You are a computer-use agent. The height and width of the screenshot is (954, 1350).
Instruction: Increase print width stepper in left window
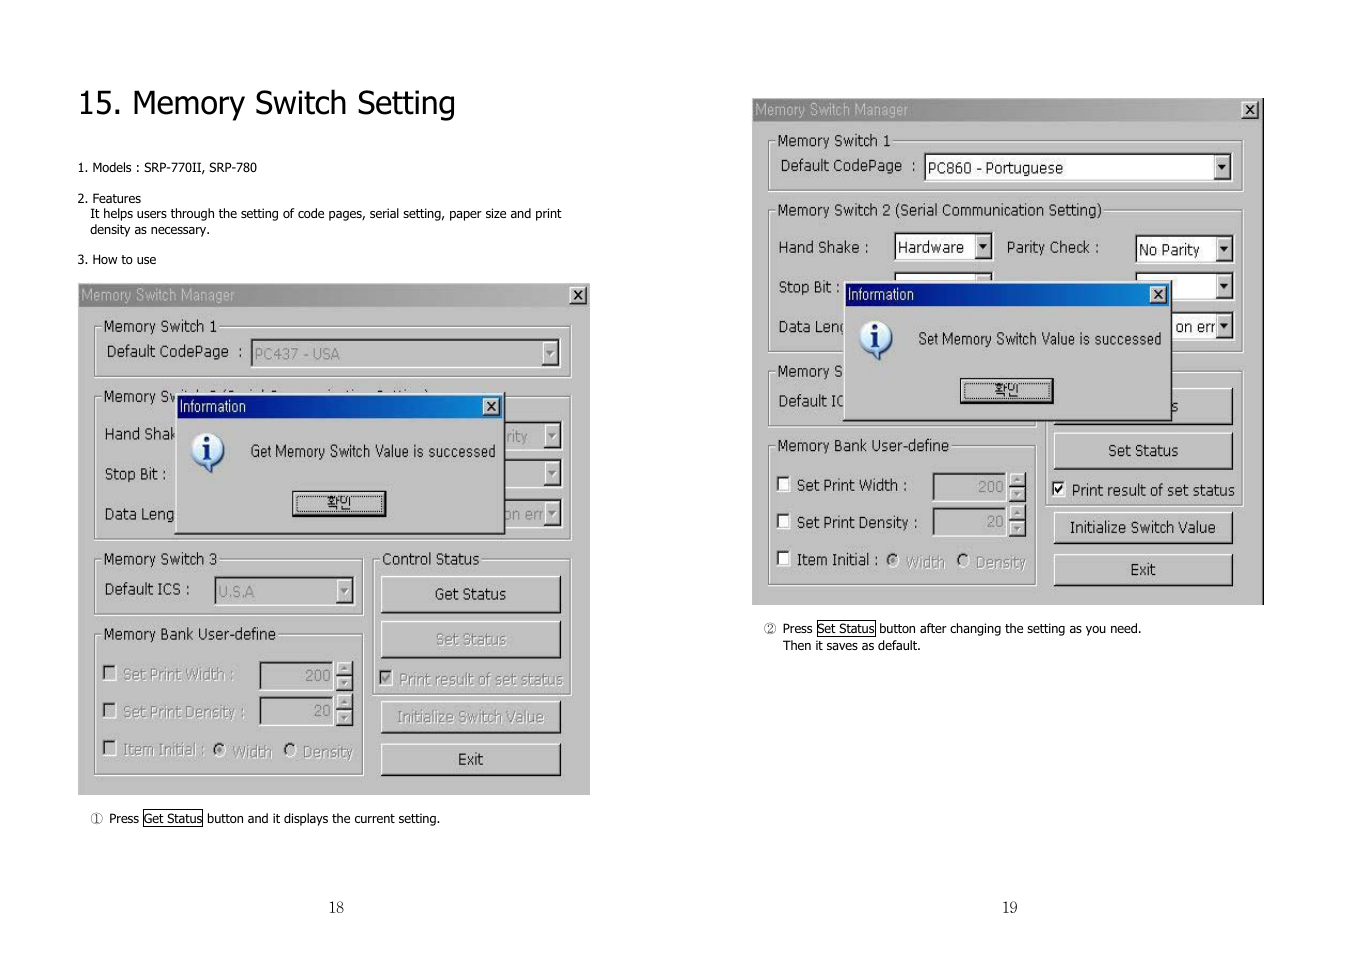coord(344,669)
